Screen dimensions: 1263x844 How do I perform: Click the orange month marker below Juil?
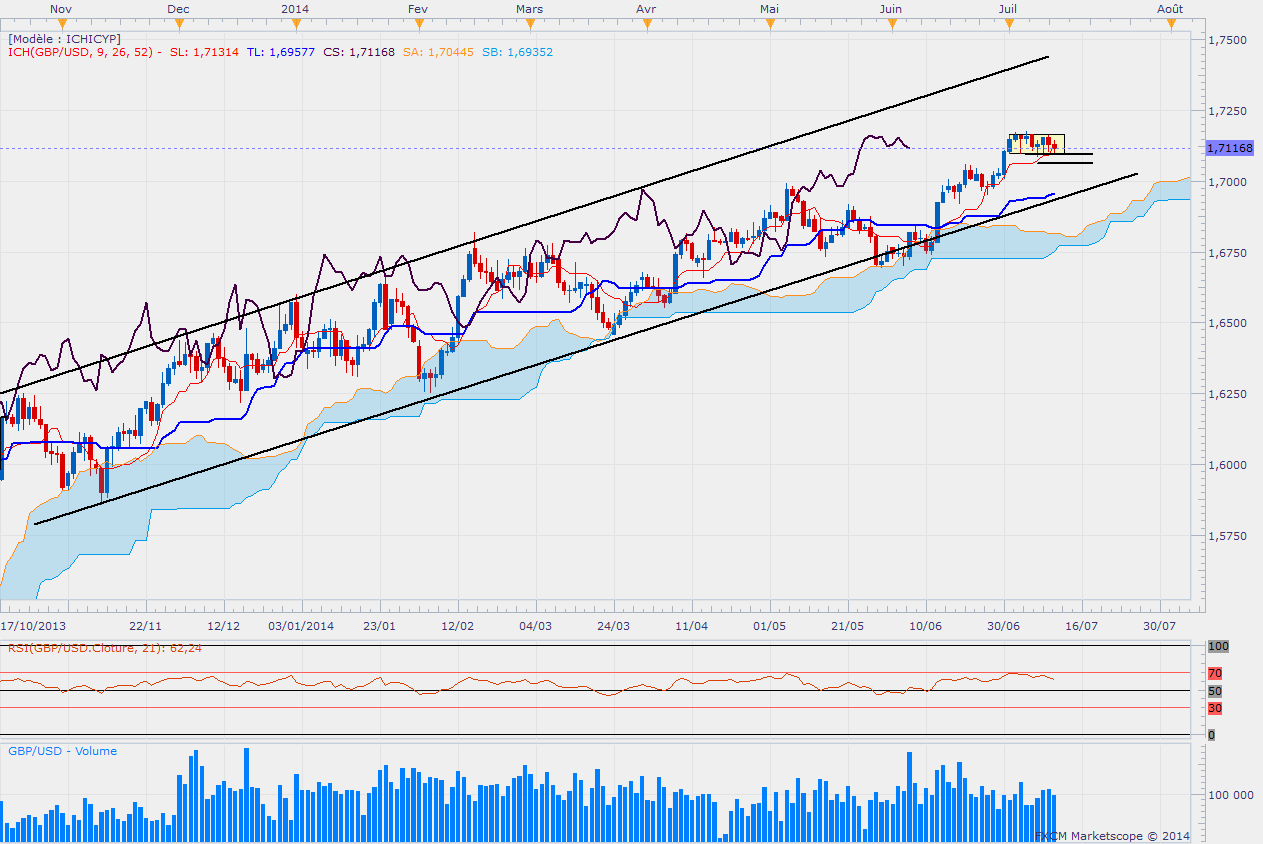click(1007, 21)
